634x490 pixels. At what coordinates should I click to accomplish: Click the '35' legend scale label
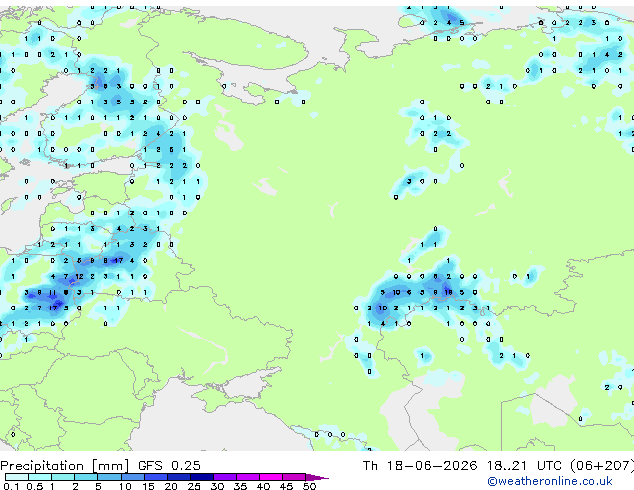[x=240, y=486]
